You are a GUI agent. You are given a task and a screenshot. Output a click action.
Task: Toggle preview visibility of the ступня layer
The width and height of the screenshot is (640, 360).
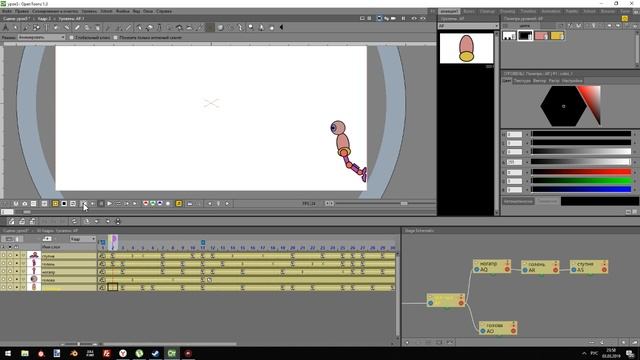pos(4,256)
